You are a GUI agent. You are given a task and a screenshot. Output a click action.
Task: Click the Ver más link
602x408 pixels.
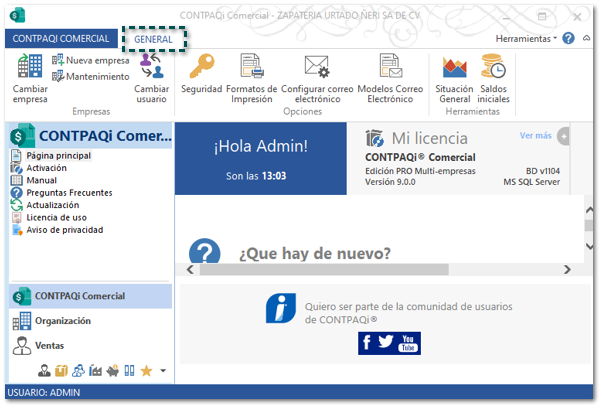[535, 135]
